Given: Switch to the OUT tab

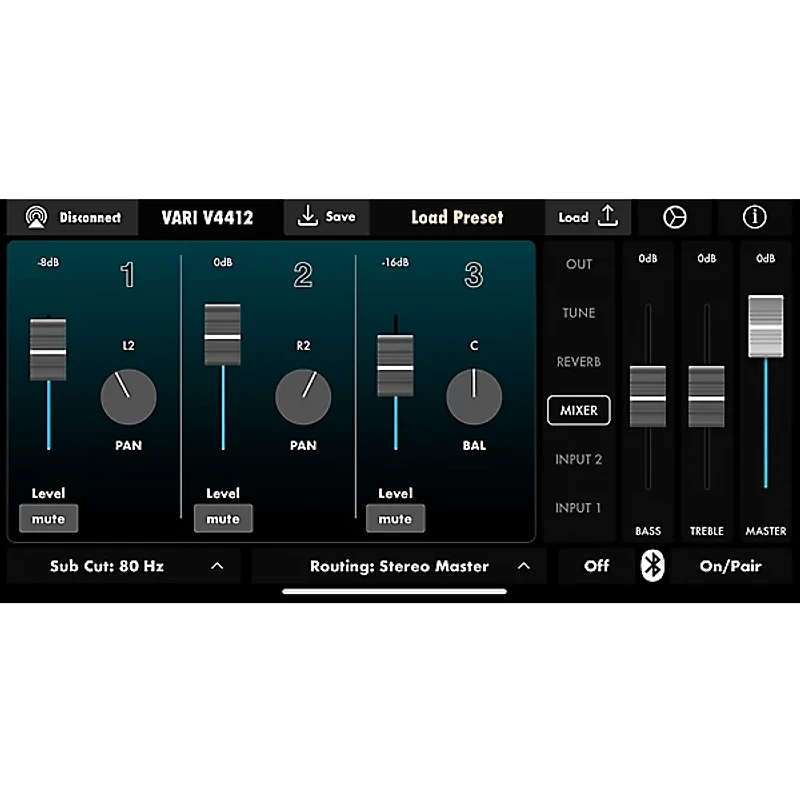Looking at the screenshot, I should click(578, 264).
